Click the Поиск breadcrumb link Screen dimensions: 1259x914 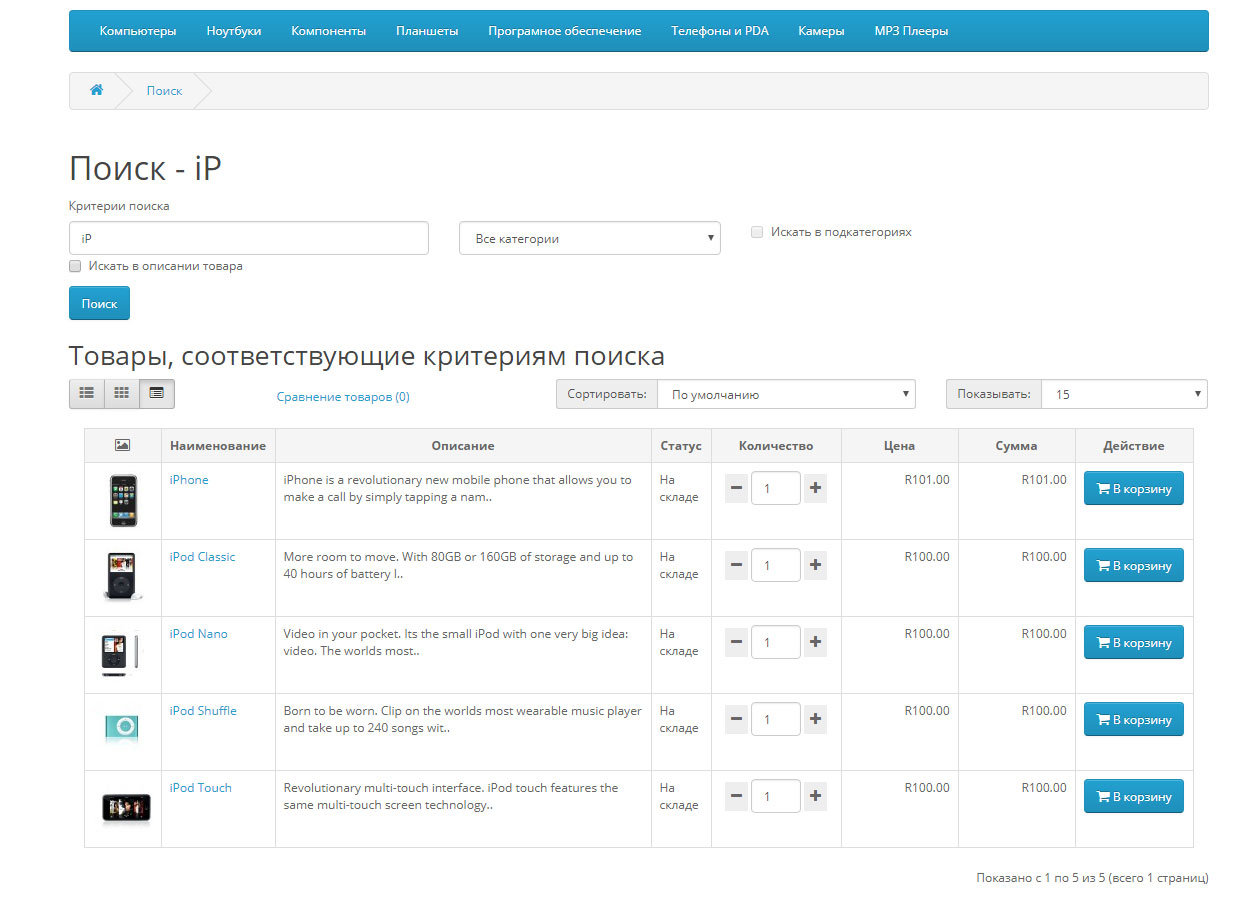(x=164, y=90)
